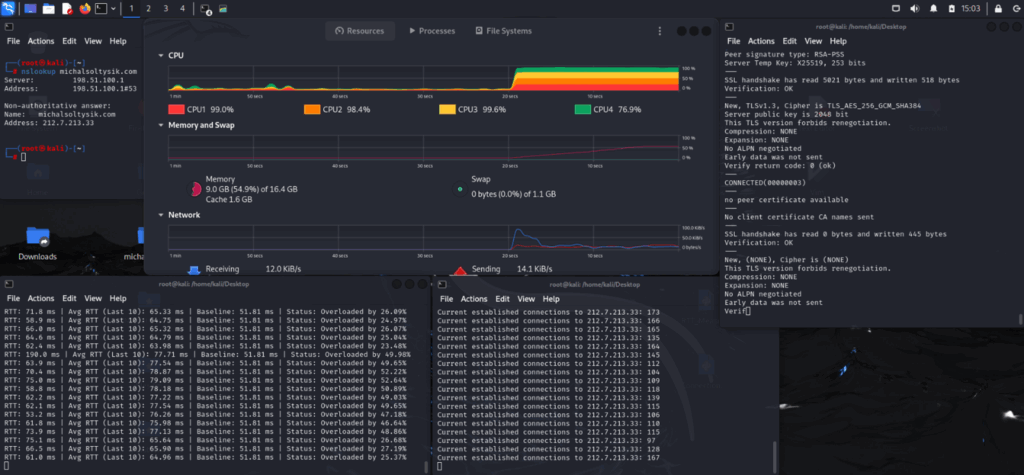
Task: Open Actions menu in the TLS handshake terminal
Action: point(761,41)
